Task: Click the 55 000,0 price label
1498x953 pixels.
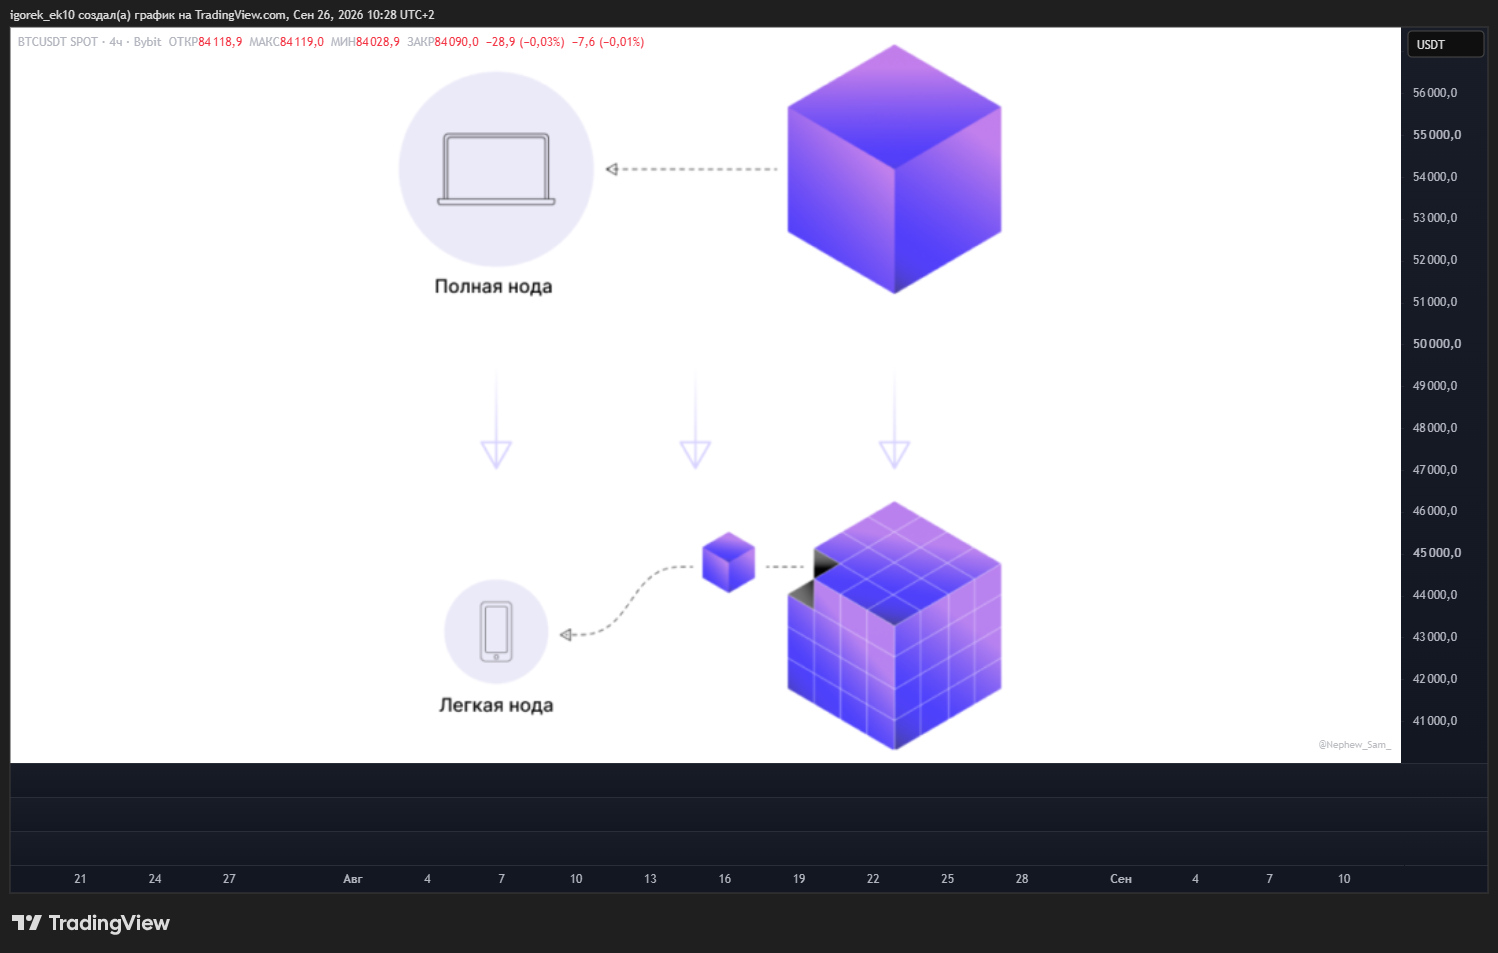Action: 1437,135
